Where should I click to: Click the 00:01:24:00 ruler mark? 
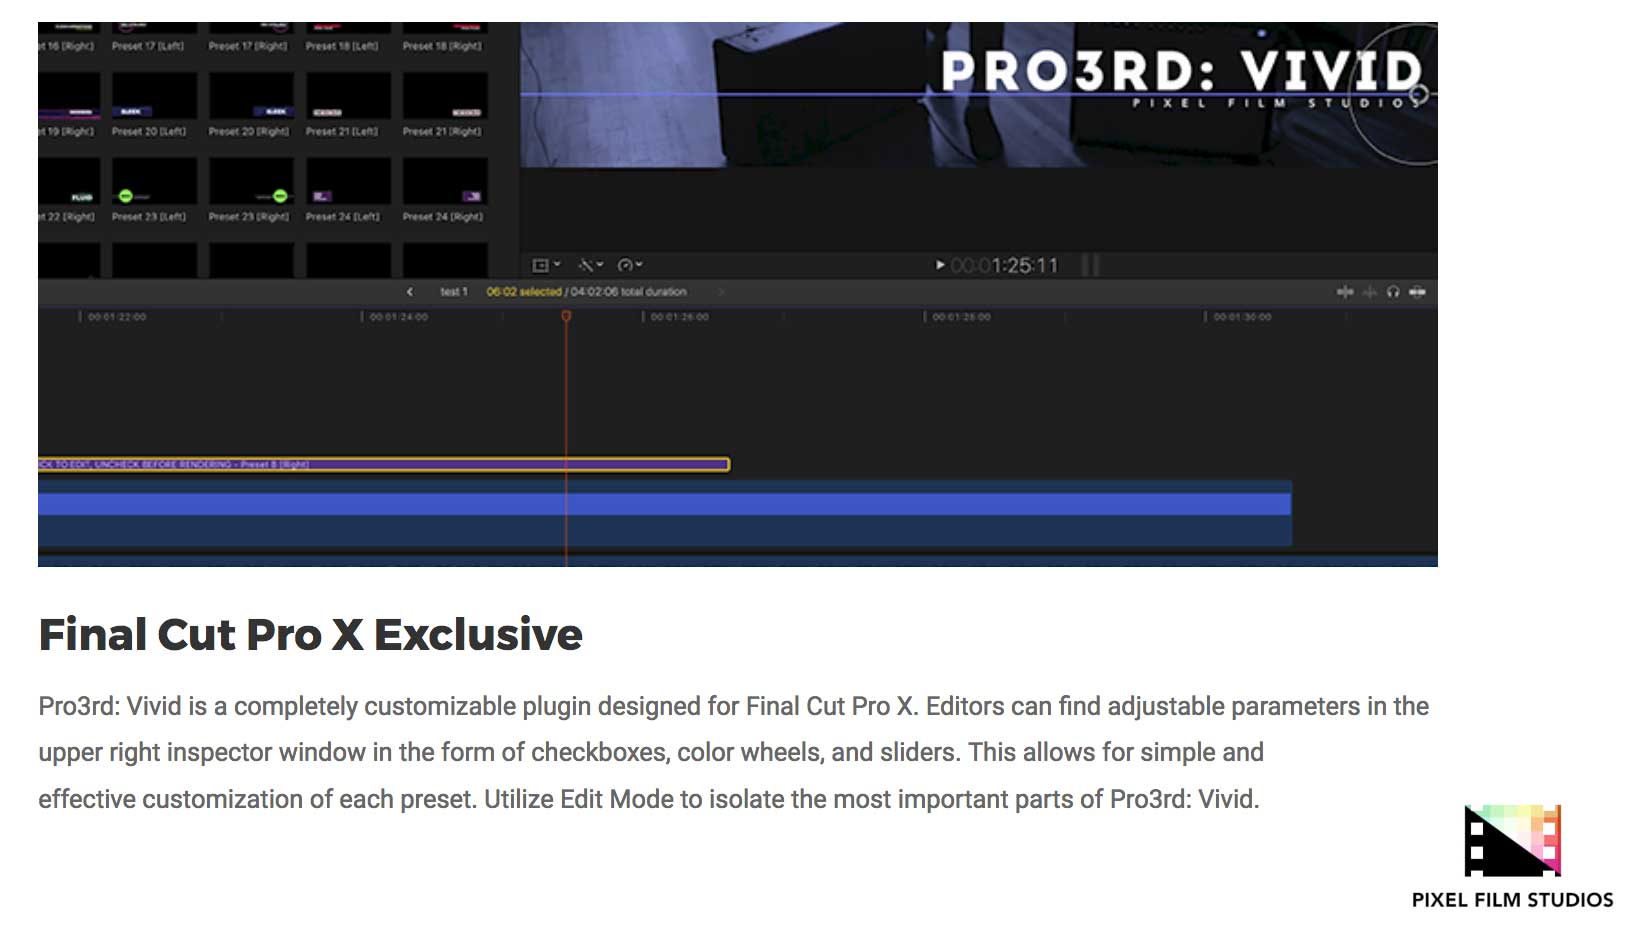[398, 317]
